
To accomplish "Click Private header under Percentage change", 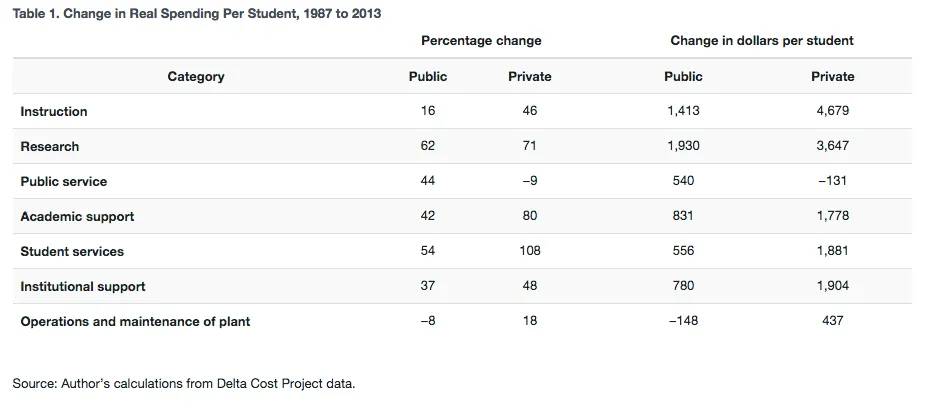I will coord(530,76).
